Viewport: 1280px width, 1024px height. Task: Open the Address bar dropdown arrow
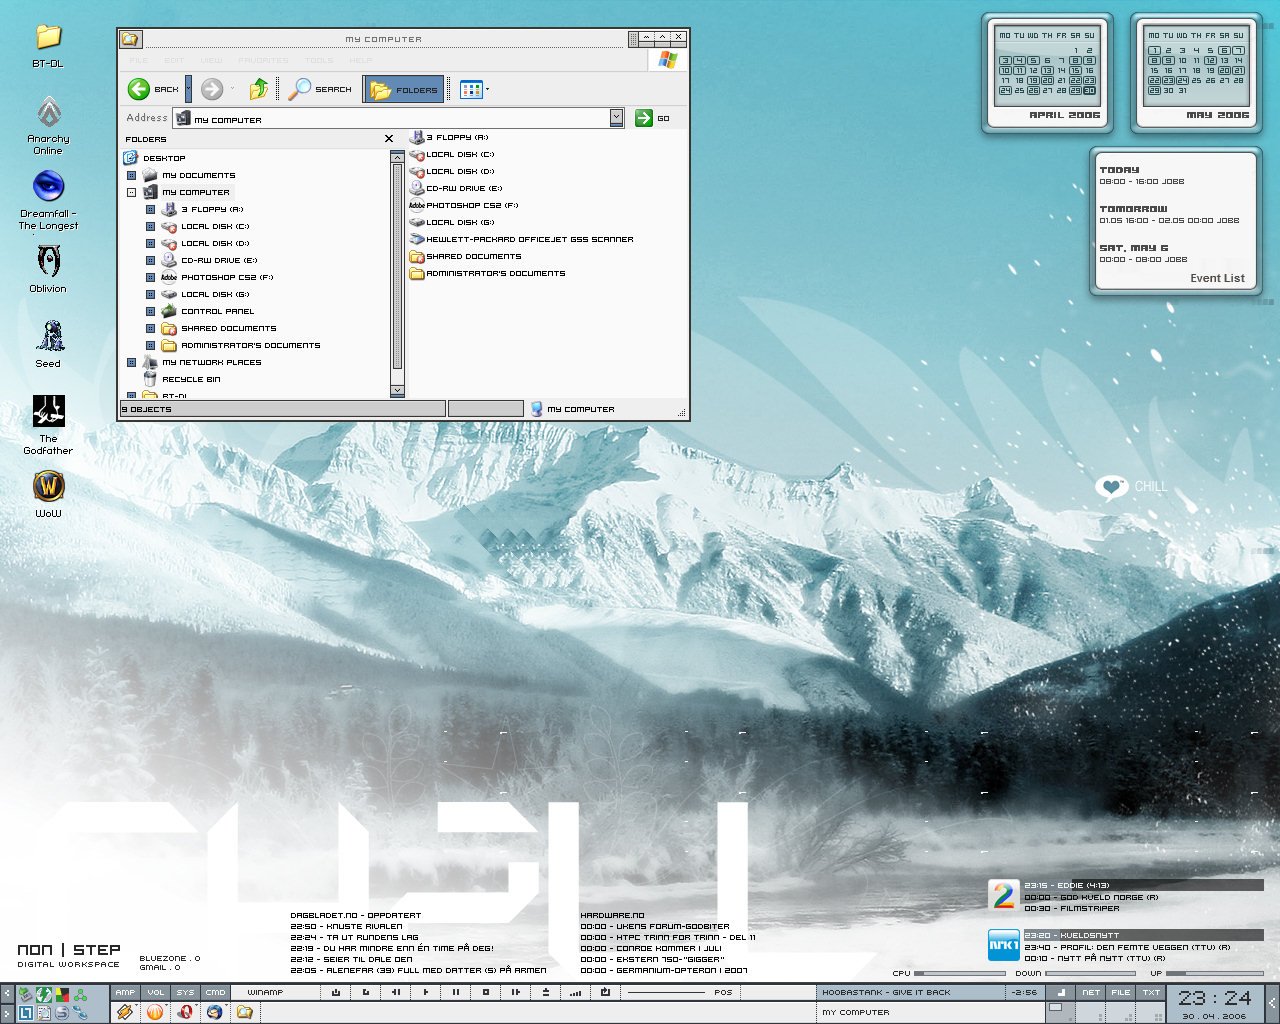(616, 118)
